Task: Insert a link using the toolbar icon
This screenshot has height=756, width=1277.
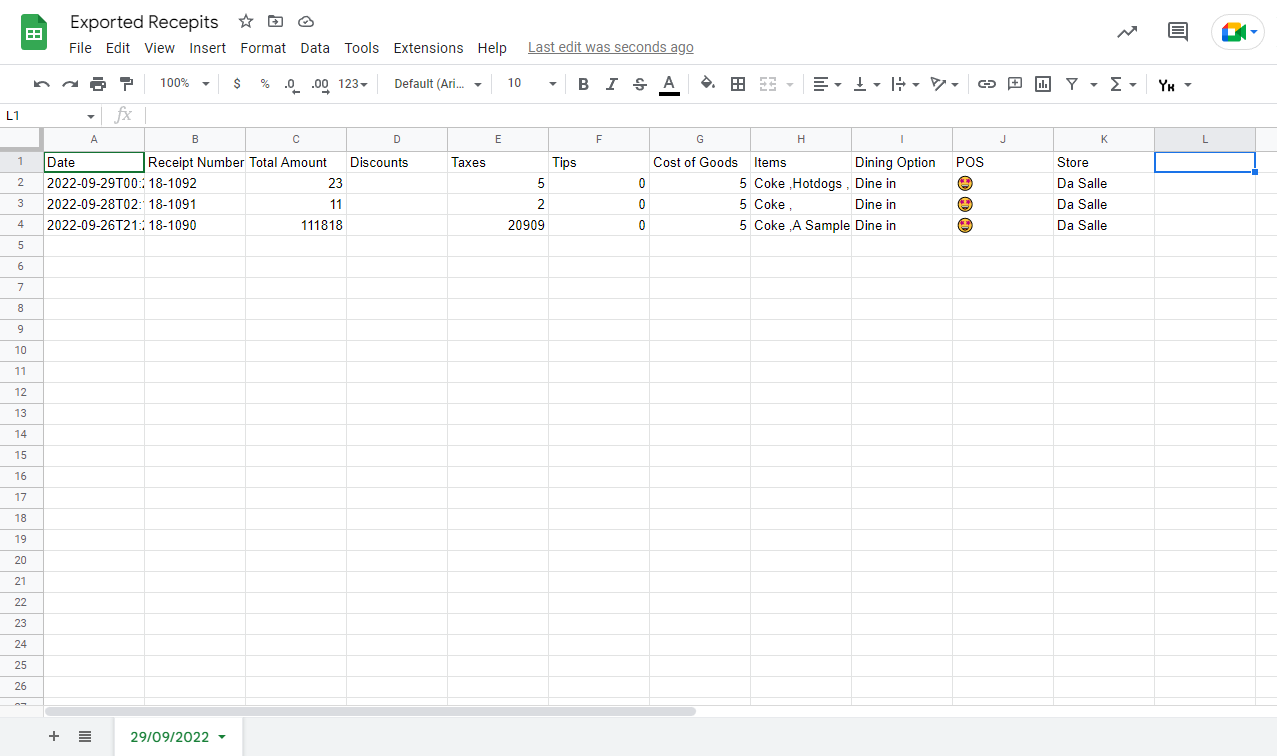Action: [x=987, y=84]
